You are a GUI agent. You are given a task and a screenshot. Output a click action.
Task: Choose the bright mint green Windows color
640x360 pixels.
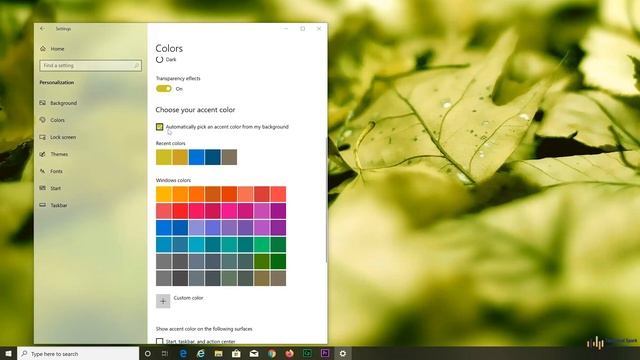262,244
